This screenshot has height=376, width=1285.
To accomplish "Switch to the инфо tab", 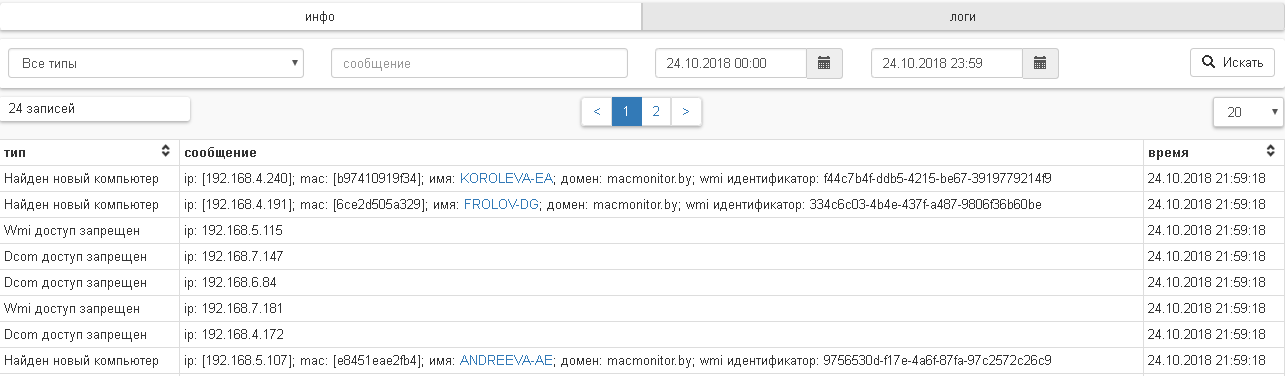I will pyautogui.click(x=320, y=17).
